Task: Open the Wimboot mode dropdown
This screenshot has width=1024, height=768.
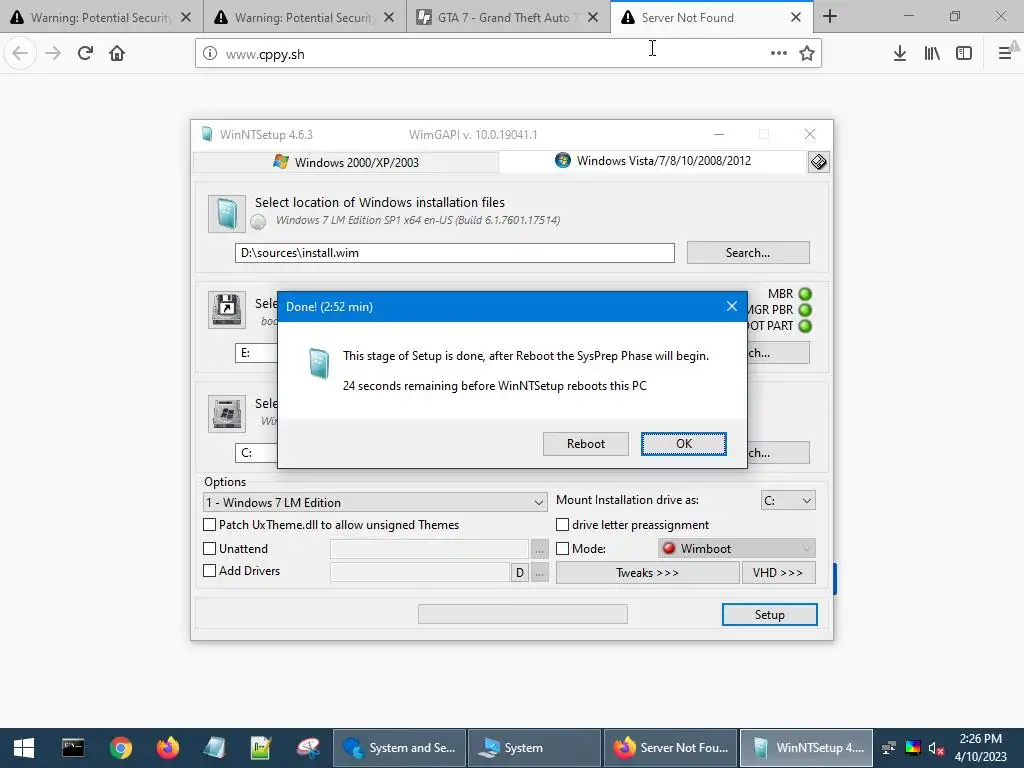Action: click(x=737, y=549)
